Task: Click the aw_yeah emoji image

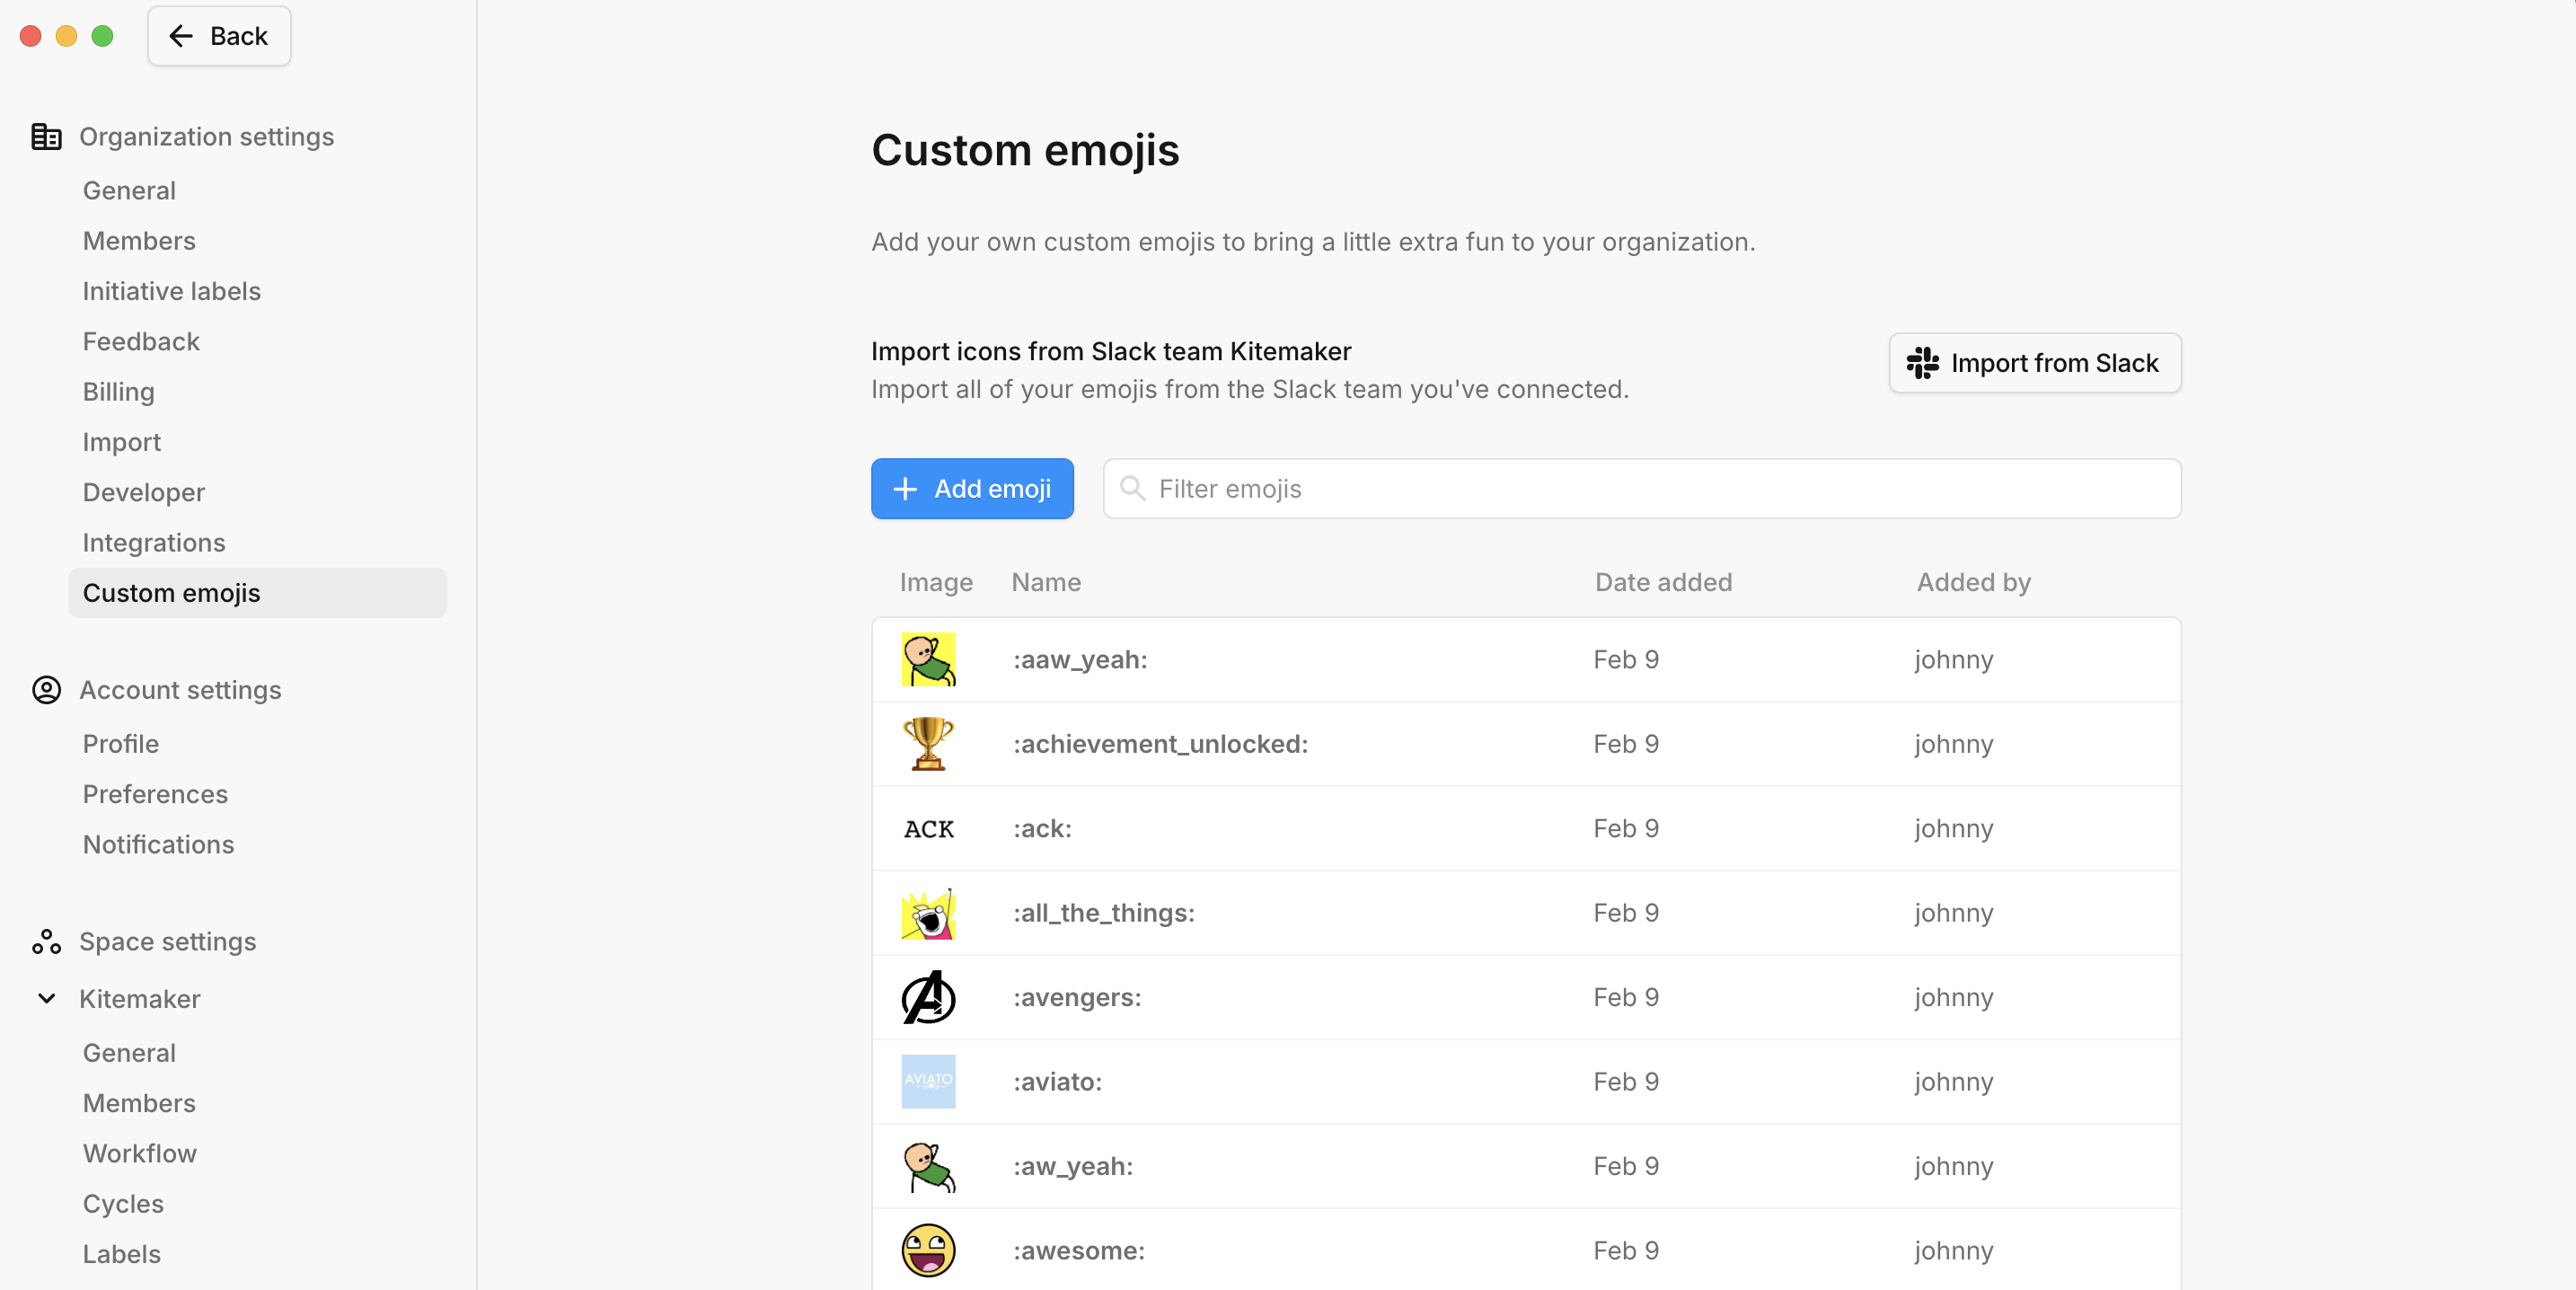Action: (928, 1166)
